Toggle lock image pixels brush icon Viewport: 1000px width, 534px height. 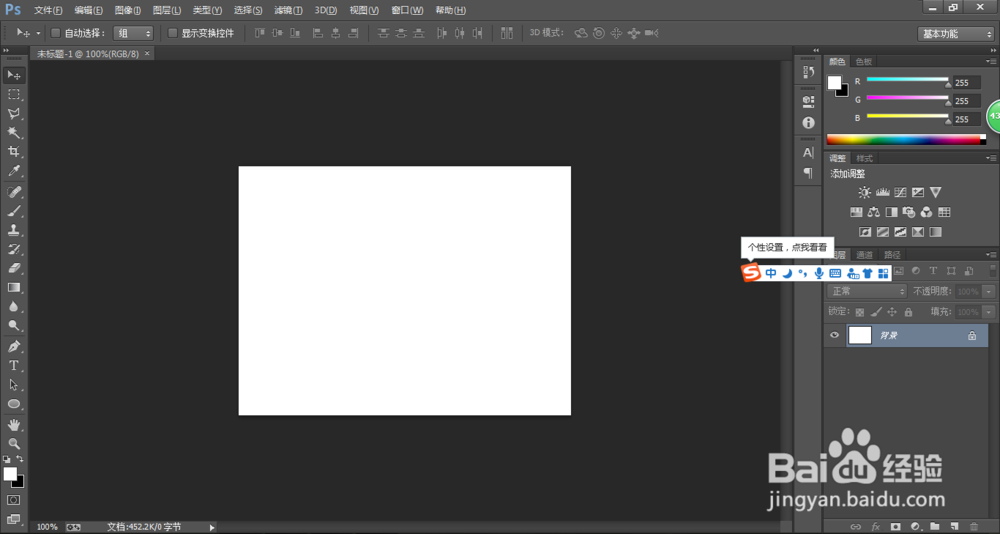(x=876, y=312)
